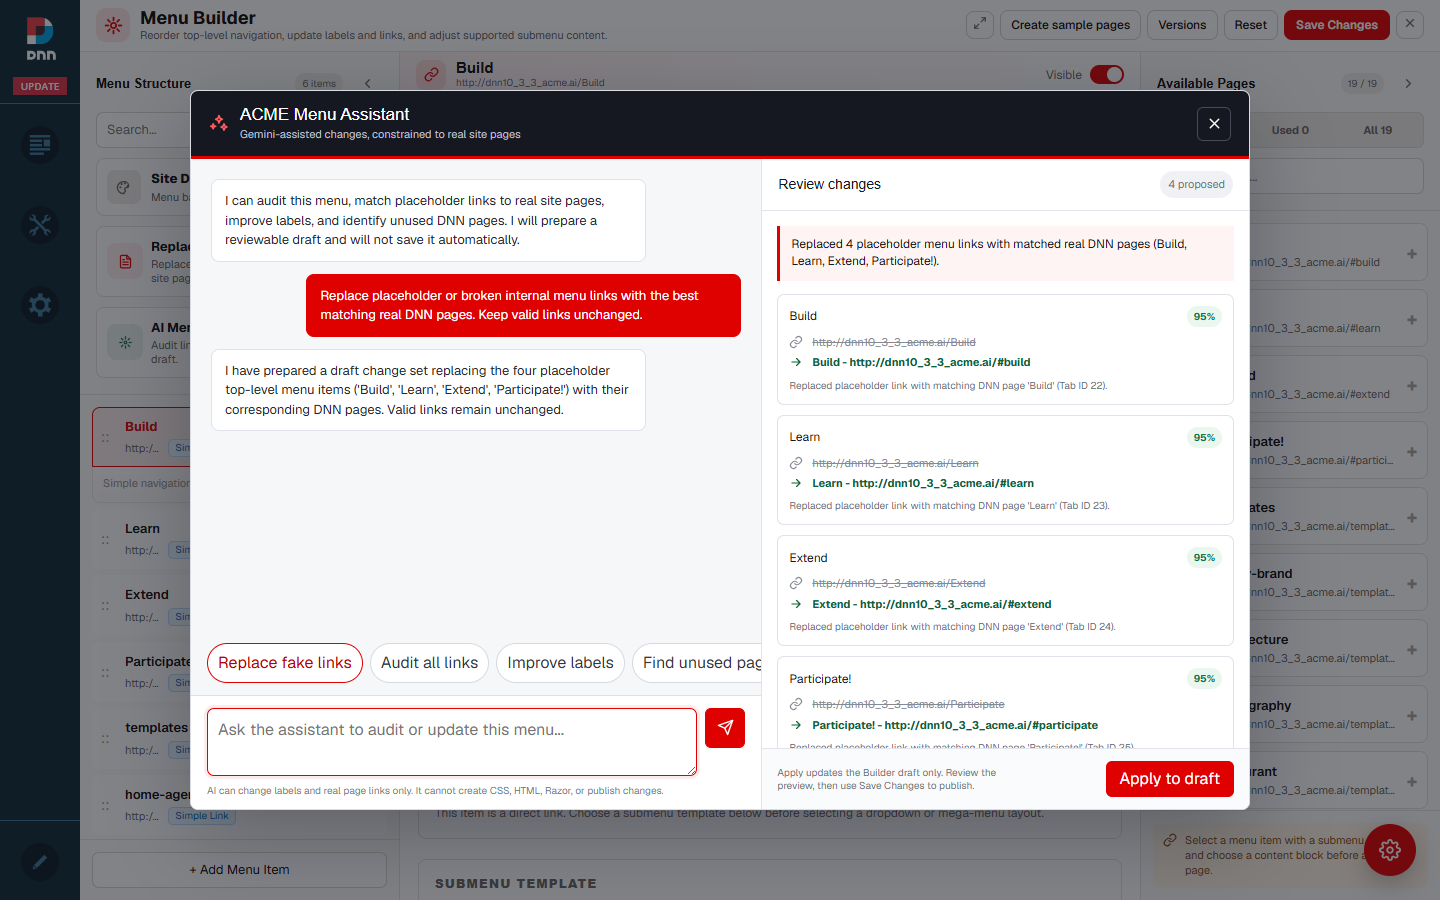This screenshot has height=900, width=1440.
Task: Click Add Menu Item button
Action: click(239, 870)
